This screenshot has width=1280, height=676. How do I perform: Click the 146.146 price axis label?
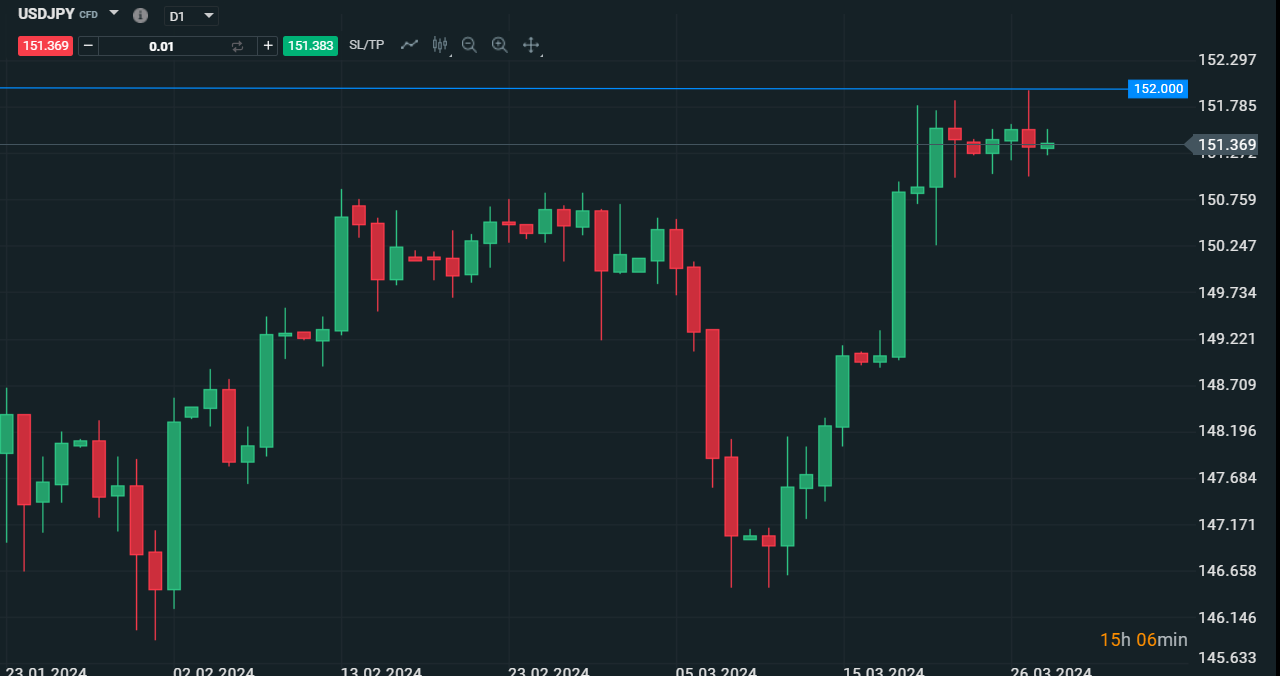click(x=1227, y=618)
